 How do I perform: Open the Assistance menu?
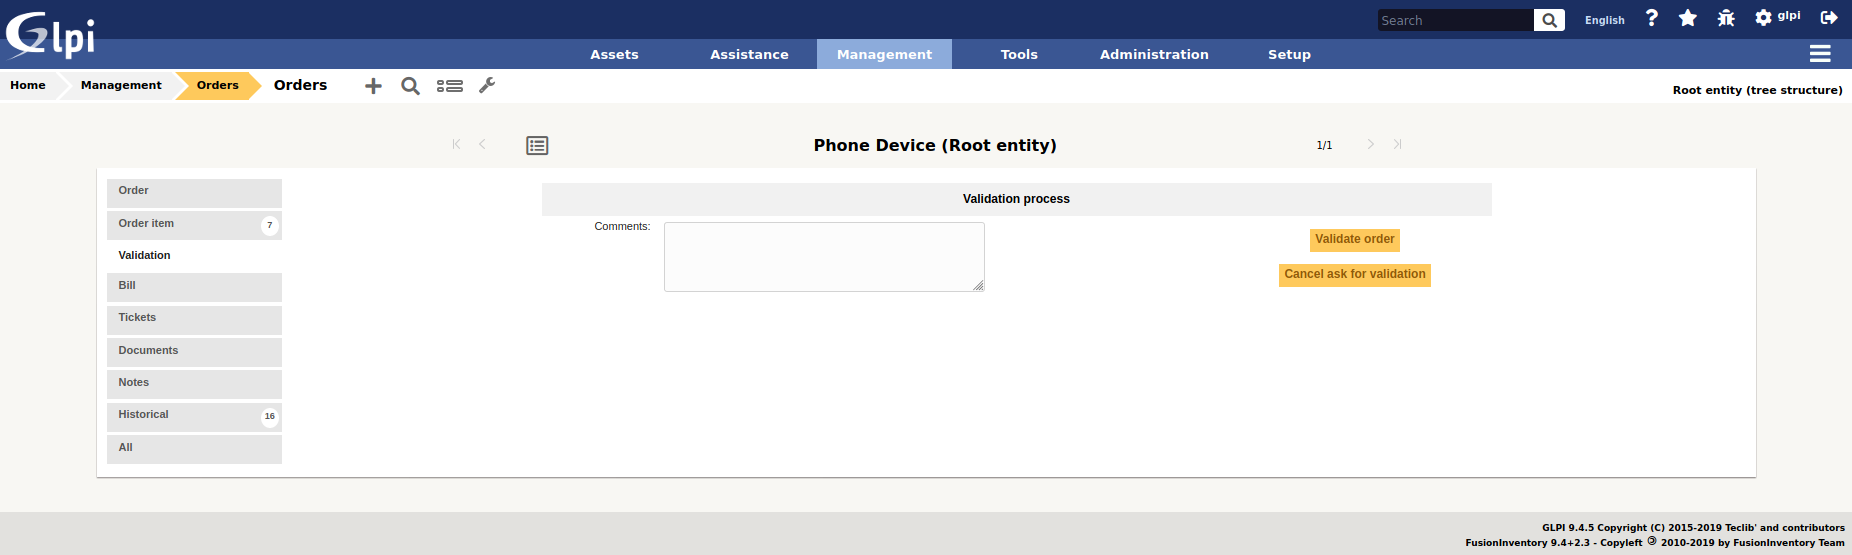click(x=749, y=54)
